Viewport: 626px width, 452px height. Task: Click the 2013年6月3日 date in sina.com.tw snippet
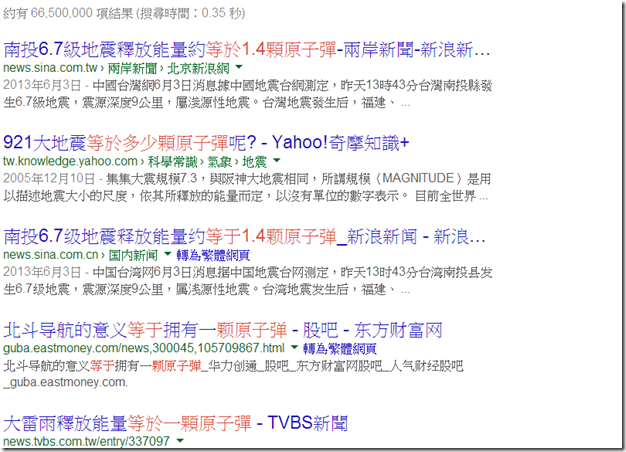[42, 85]
